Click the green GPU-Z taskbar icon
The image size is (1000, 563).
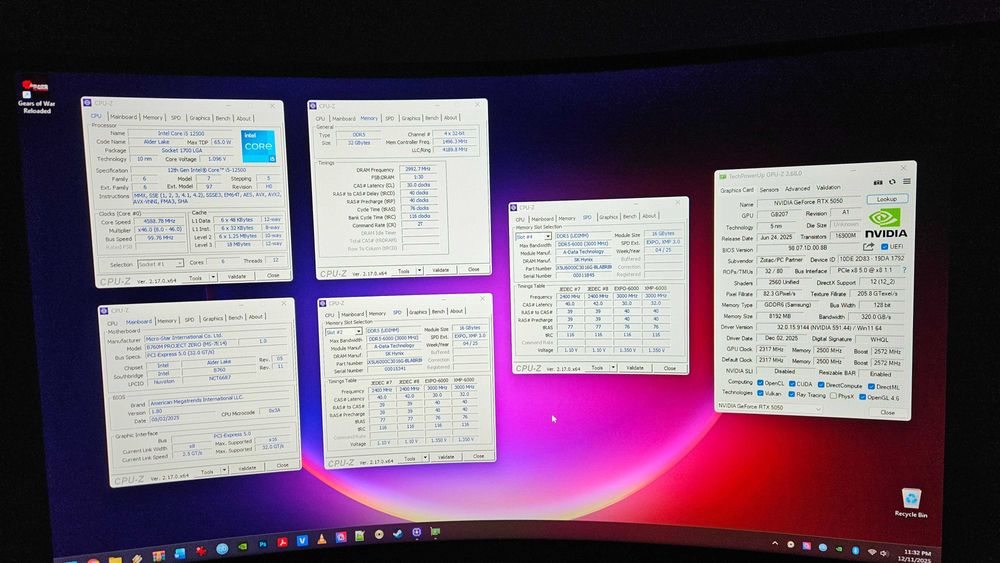[x=435, y=531]
